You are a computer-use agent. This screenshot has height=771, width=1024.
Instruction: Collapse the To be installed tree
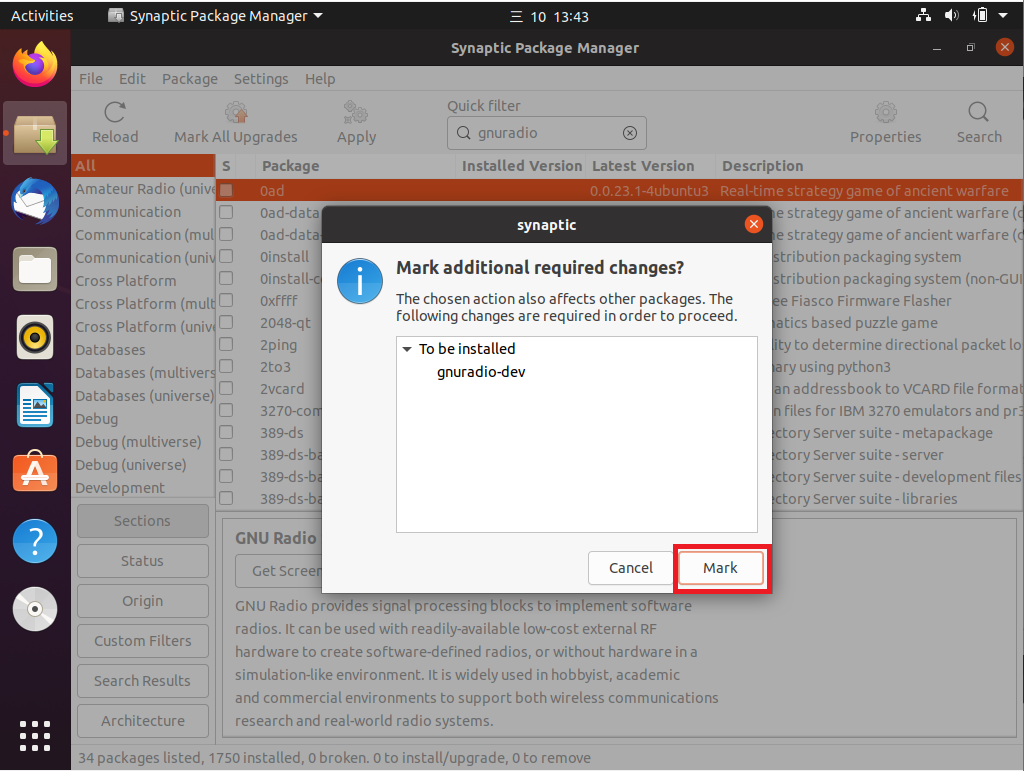(406, 349)
